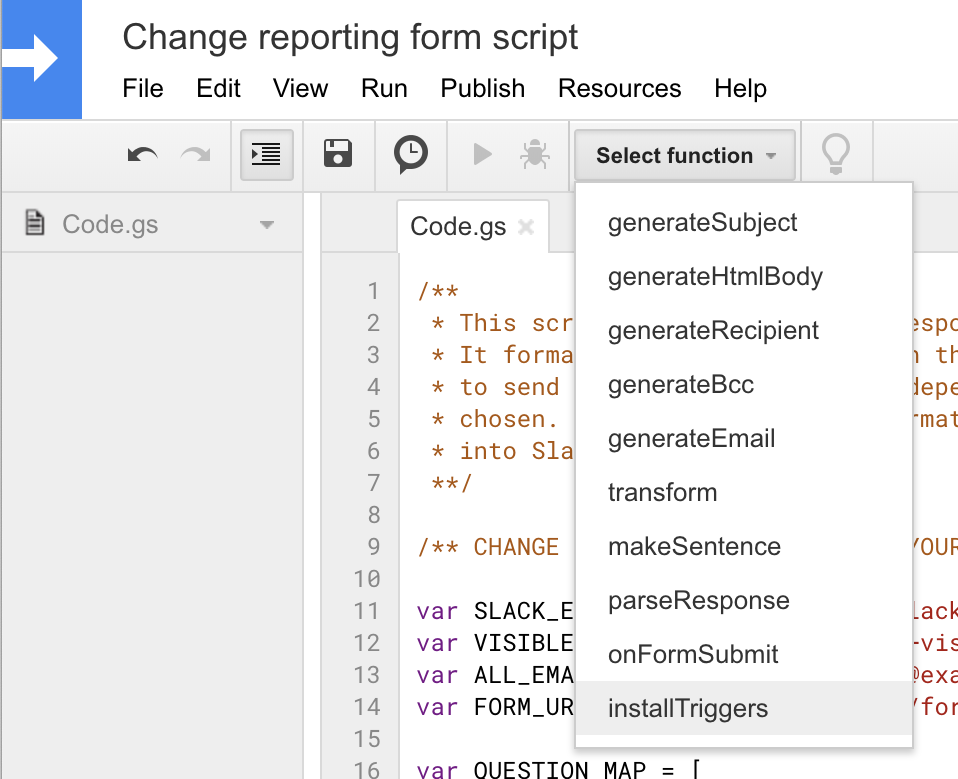958x779 pixels.
Task: Pick generateHtmlBody from the dropdown list
Action: [715, 276]
